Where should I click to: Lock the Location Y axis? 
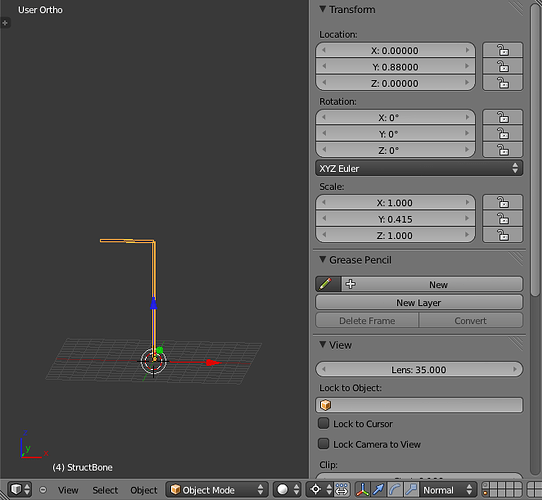[503, 66]
